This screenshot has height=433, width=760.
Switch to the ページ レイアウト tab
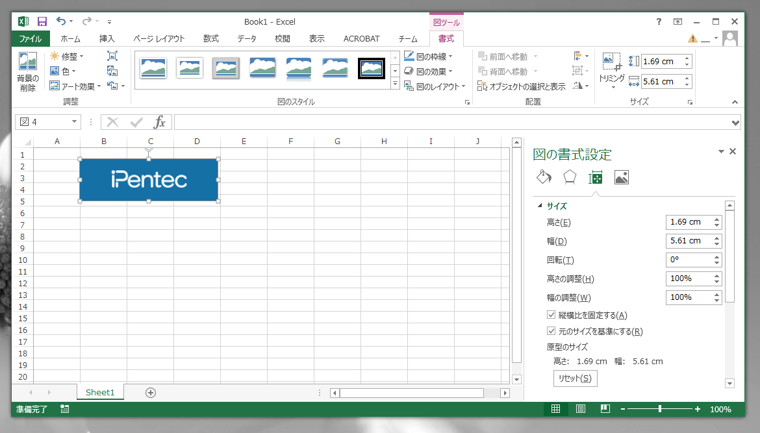tap(159, 39)
